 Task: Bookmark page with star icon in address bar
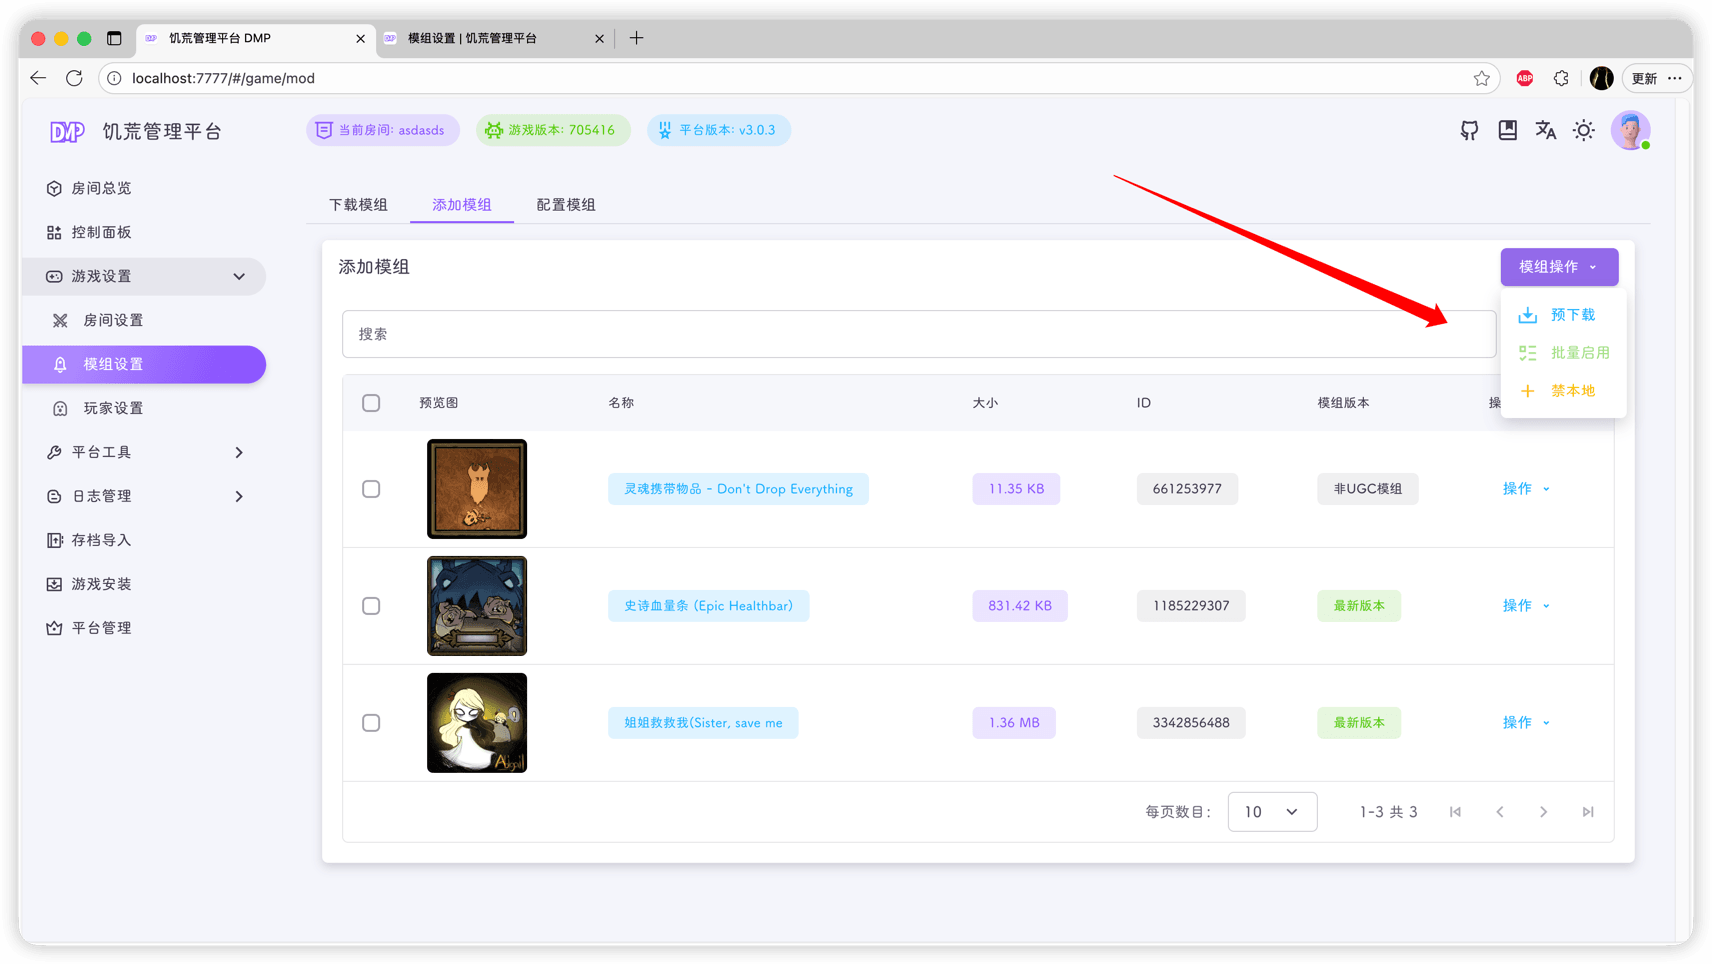pyautogui.click(x=1481, y=78)
